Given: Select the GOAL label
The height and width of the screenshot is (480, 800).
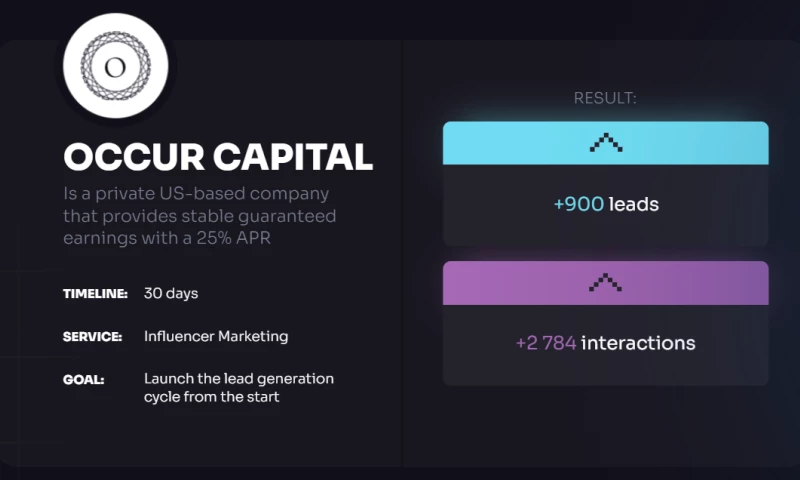Looking at the screenshot, I should pyautogui.click(x=82, y=380).
